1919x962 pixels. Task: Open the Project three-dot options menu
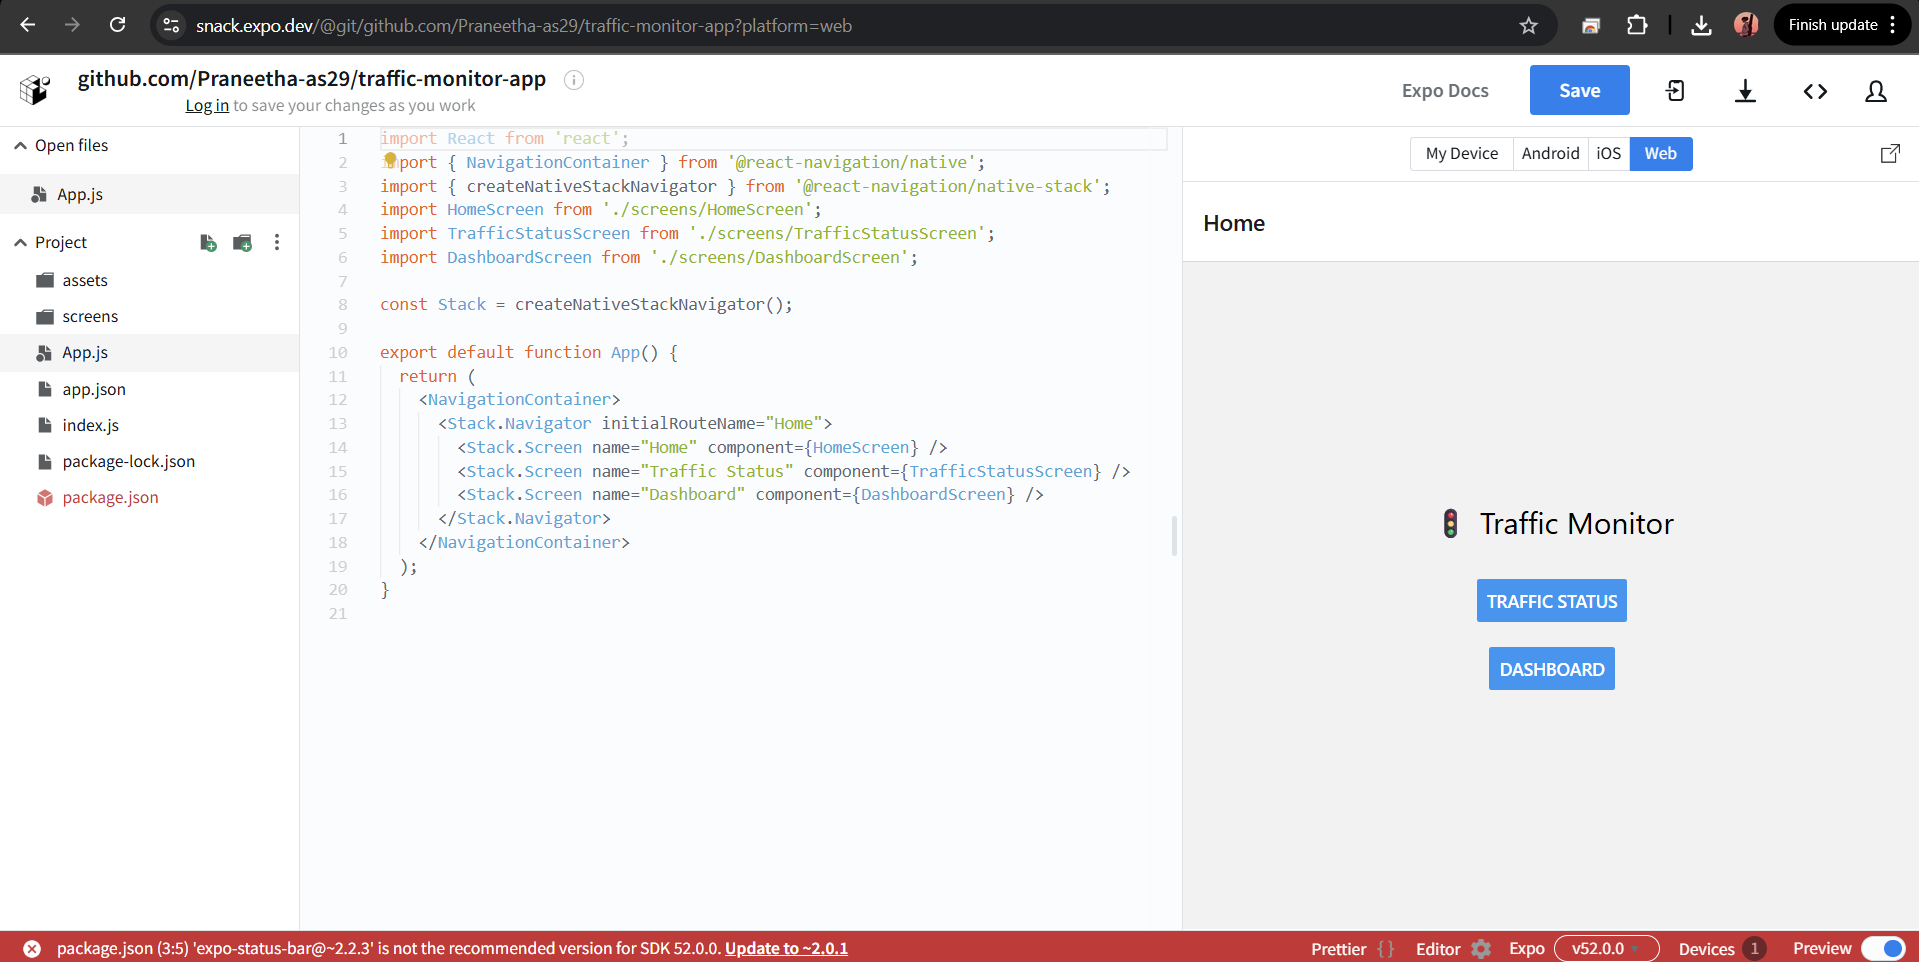(x=277, y=243)
